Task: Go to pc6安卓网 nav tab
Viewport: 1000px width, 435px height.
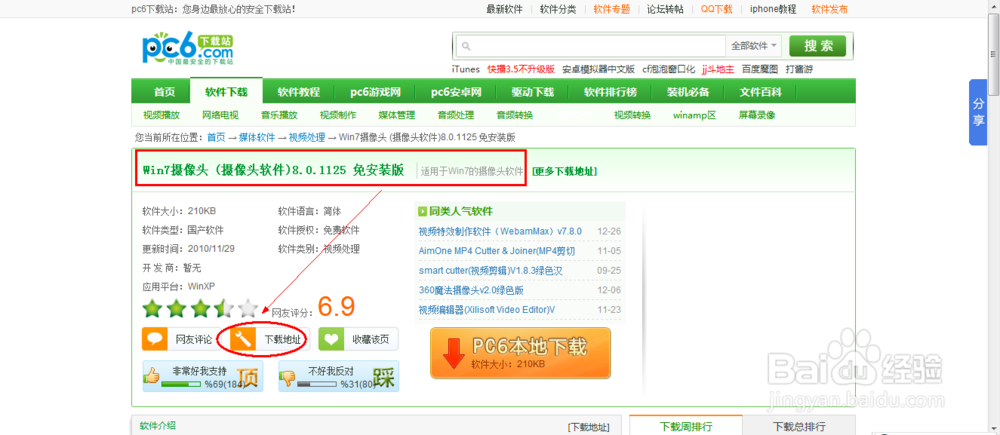Action: click(456, 92)
